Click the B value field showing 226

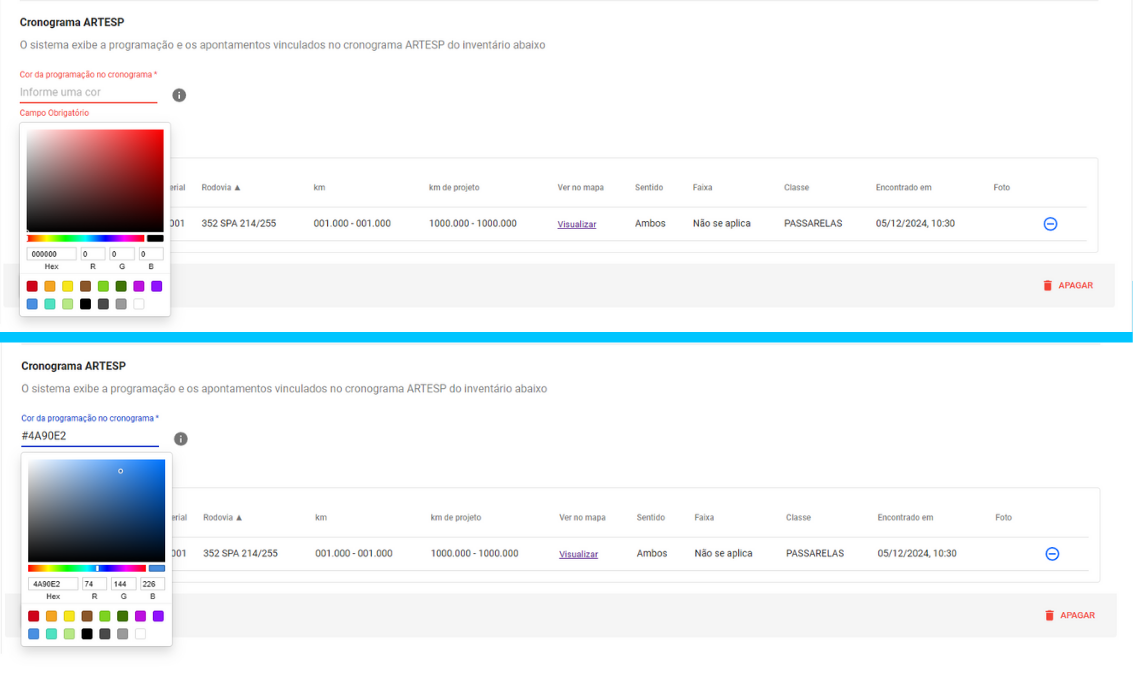click(152, 584)
